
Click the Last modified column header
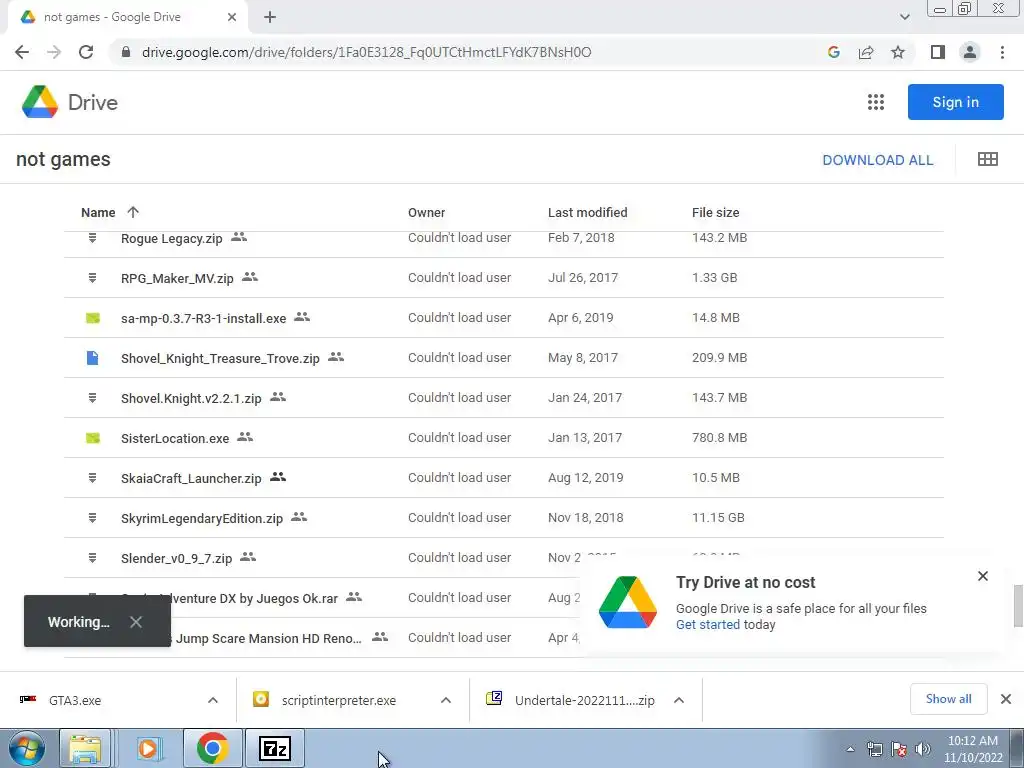click(x=588, y=212)
